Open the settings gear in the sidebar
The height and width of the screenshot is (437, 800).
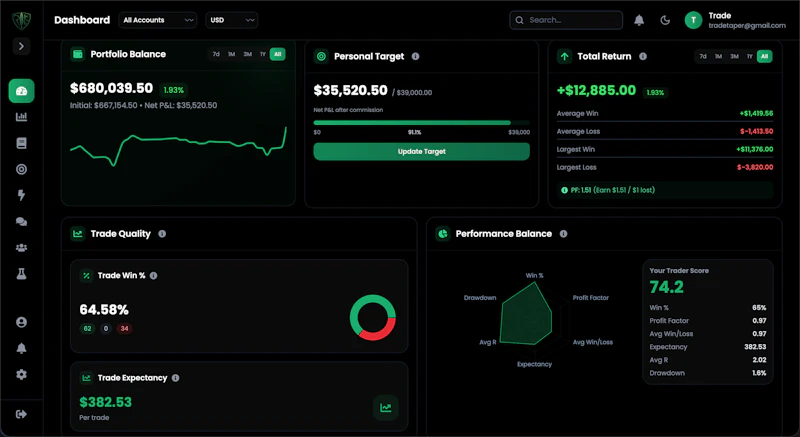(x=21, y=374)
